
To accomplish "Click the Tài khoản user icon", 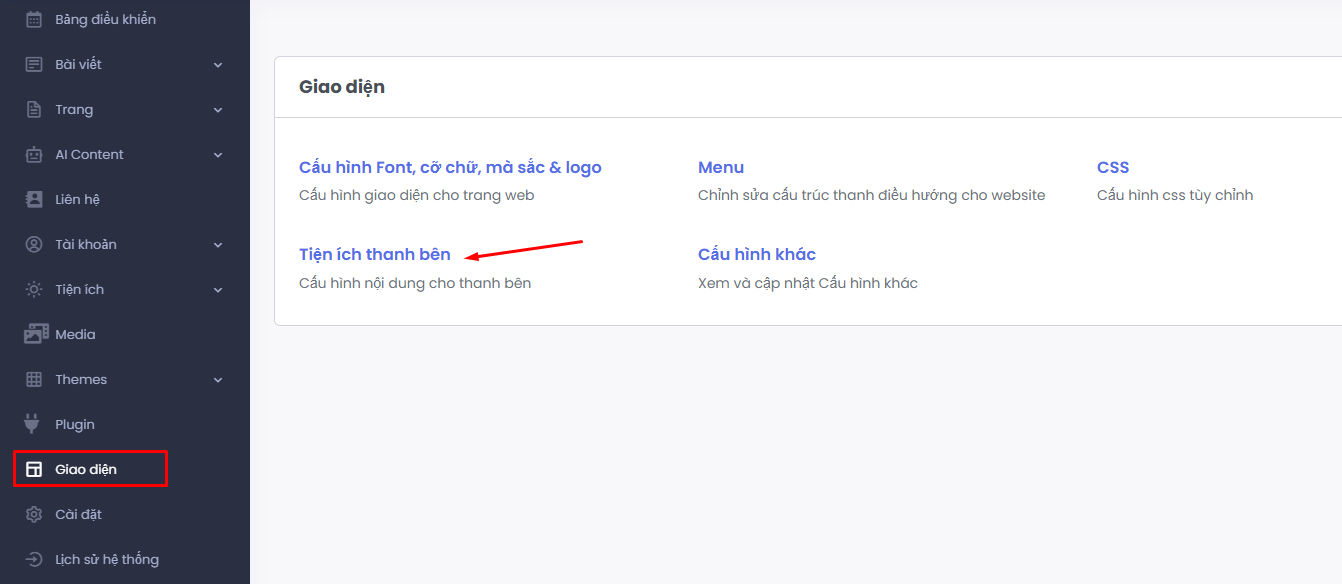I will click(34, 244).
